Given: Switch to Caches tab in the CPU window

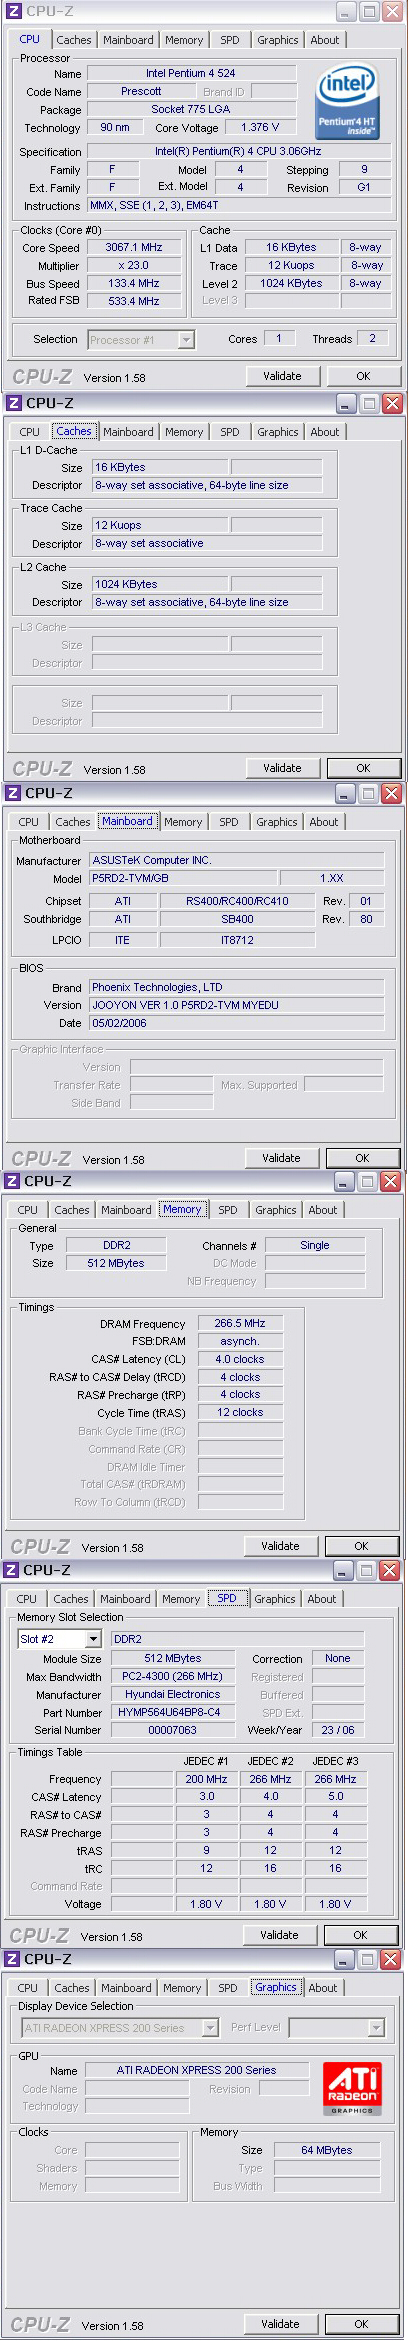Looking at the screenshot, I should tap(74, 40).
